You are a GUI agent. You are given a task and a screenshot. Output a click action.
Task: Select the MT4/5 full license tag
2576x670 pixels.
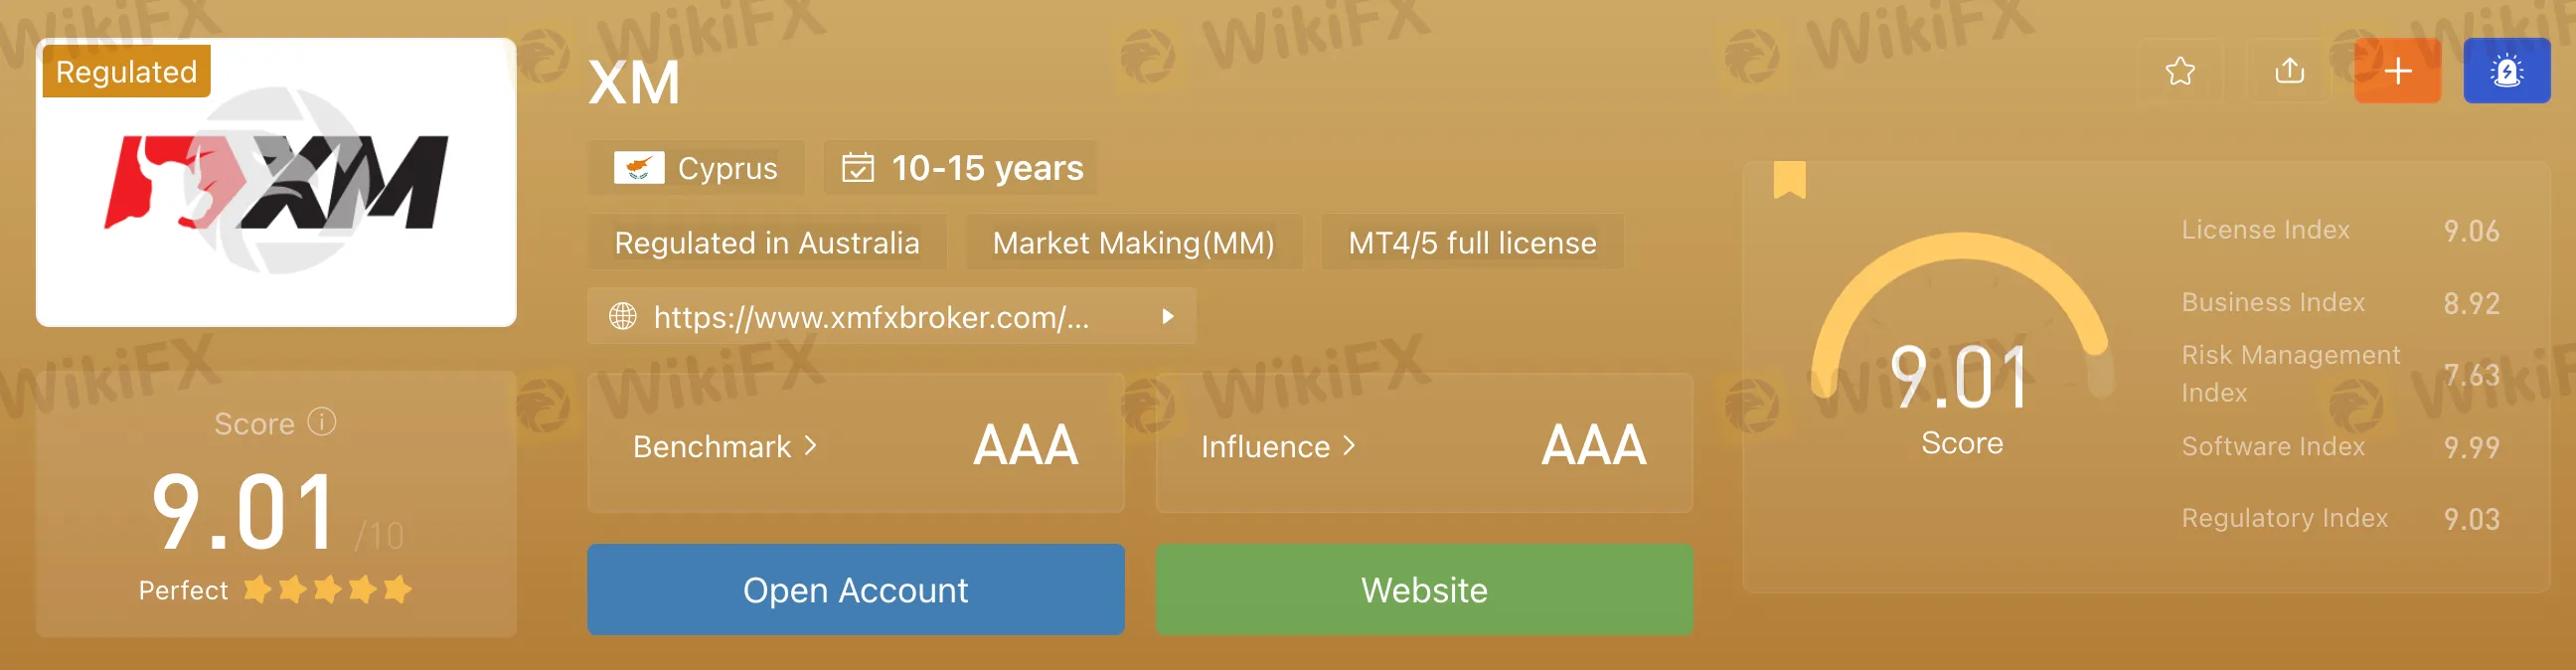pyautogui.click(x=1471, y=243)
